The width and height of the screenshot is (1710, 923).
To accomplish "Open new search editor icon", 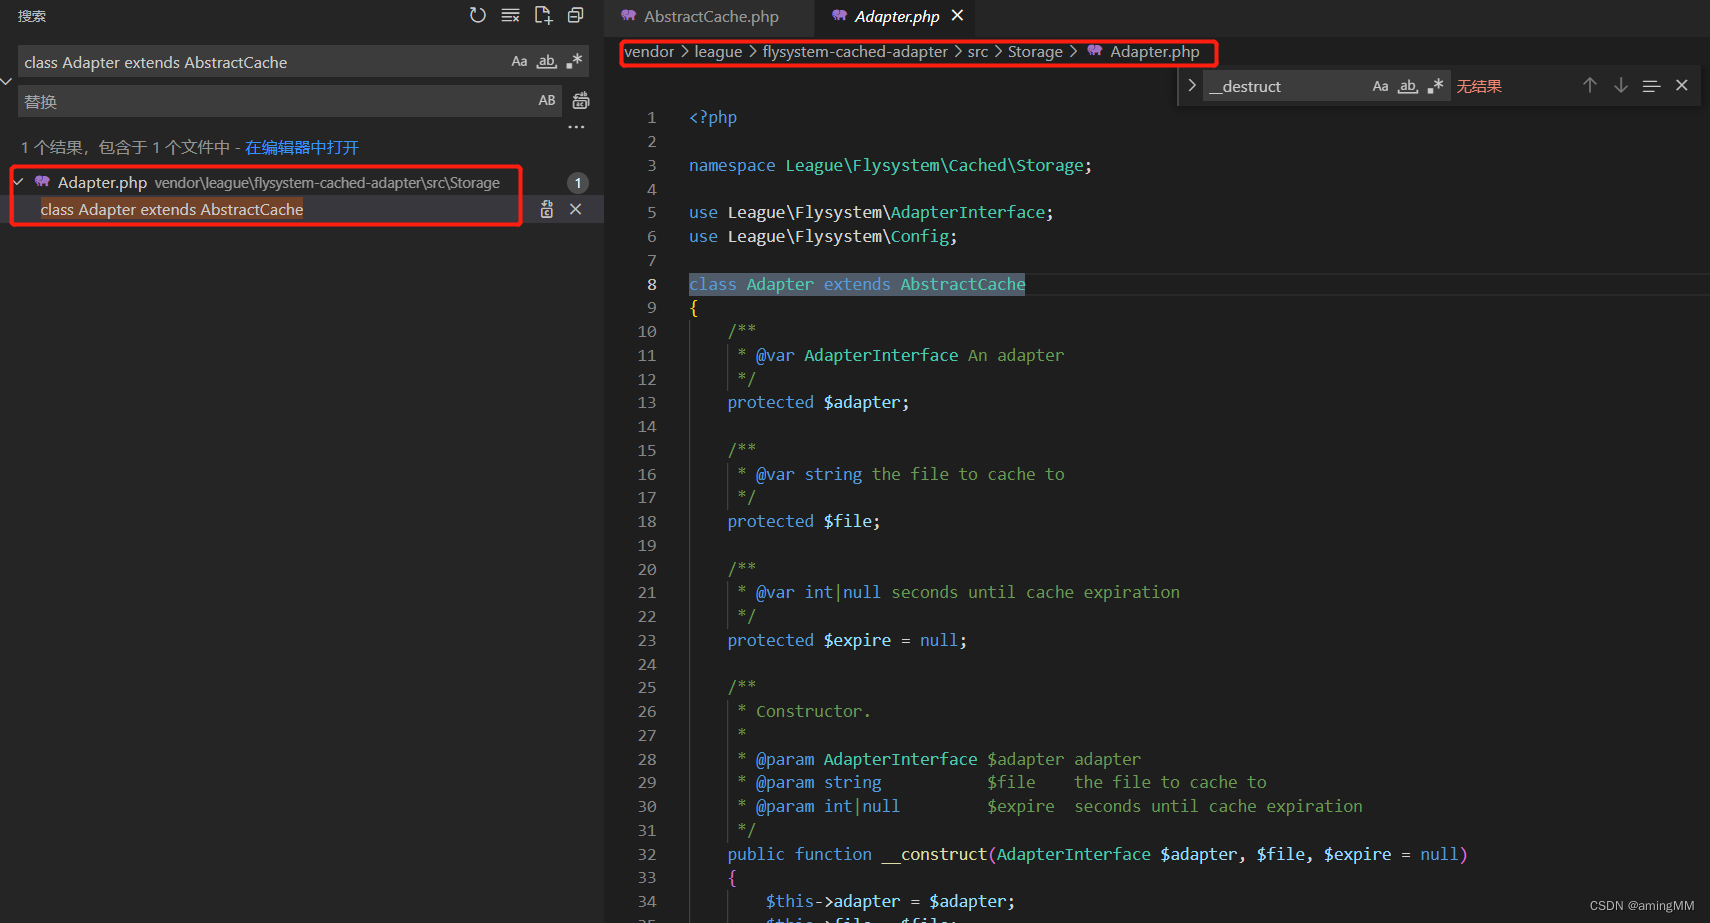I will pyautogui.click(x=543, y=15).
